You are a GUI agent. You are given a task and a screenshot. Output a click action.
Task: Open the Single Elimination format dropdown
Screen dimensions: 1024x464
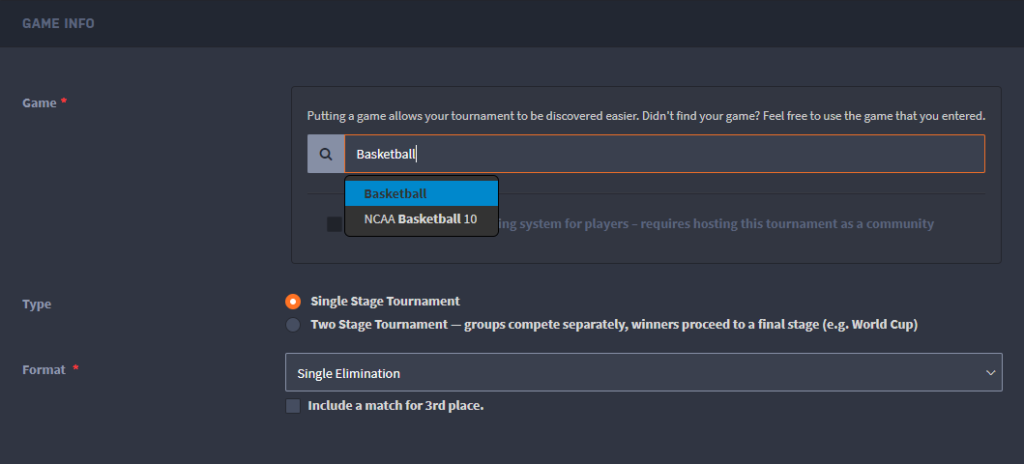pos(643,373)
